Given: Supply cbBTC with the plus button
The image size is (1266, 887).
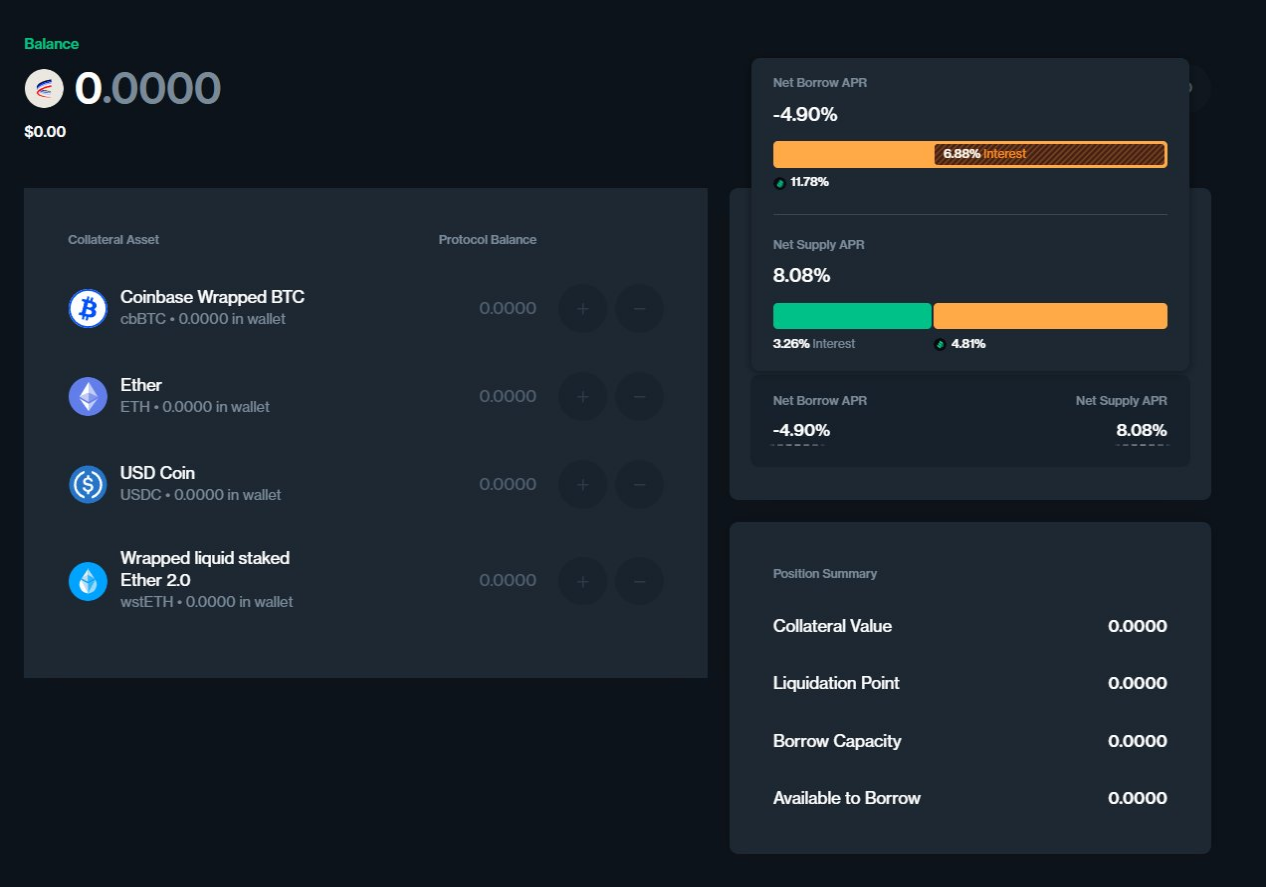Looking at the screenshot, I should click(583, 309).
